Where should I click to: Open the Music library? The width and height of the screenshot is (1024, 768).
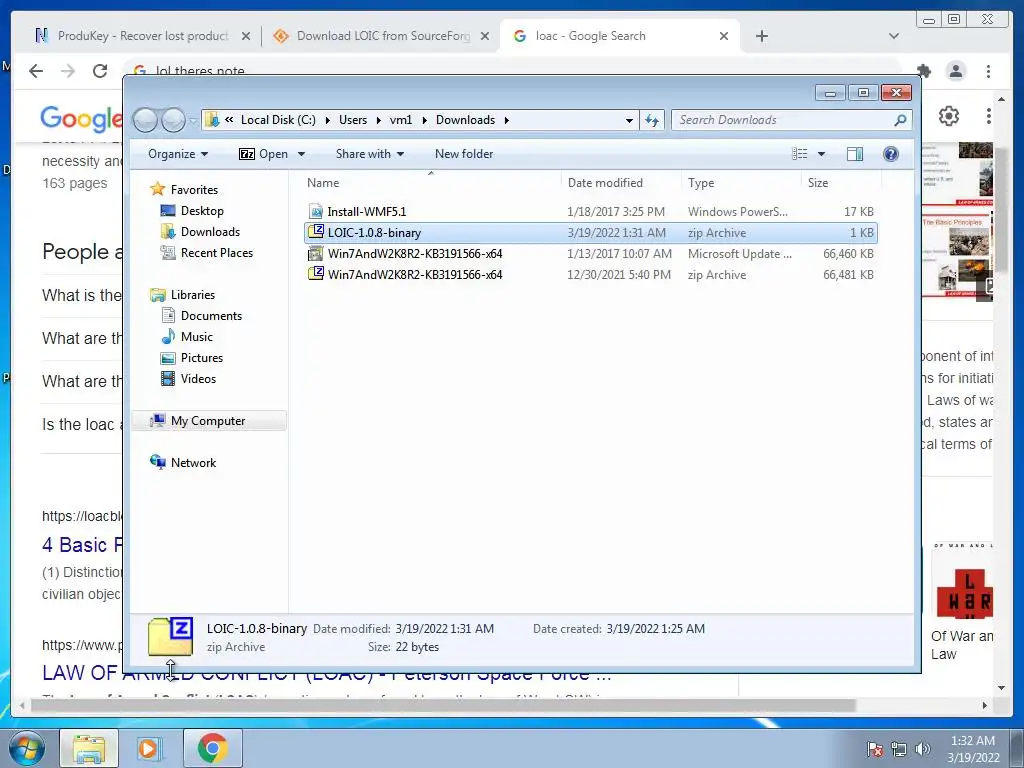click(197, 337)
